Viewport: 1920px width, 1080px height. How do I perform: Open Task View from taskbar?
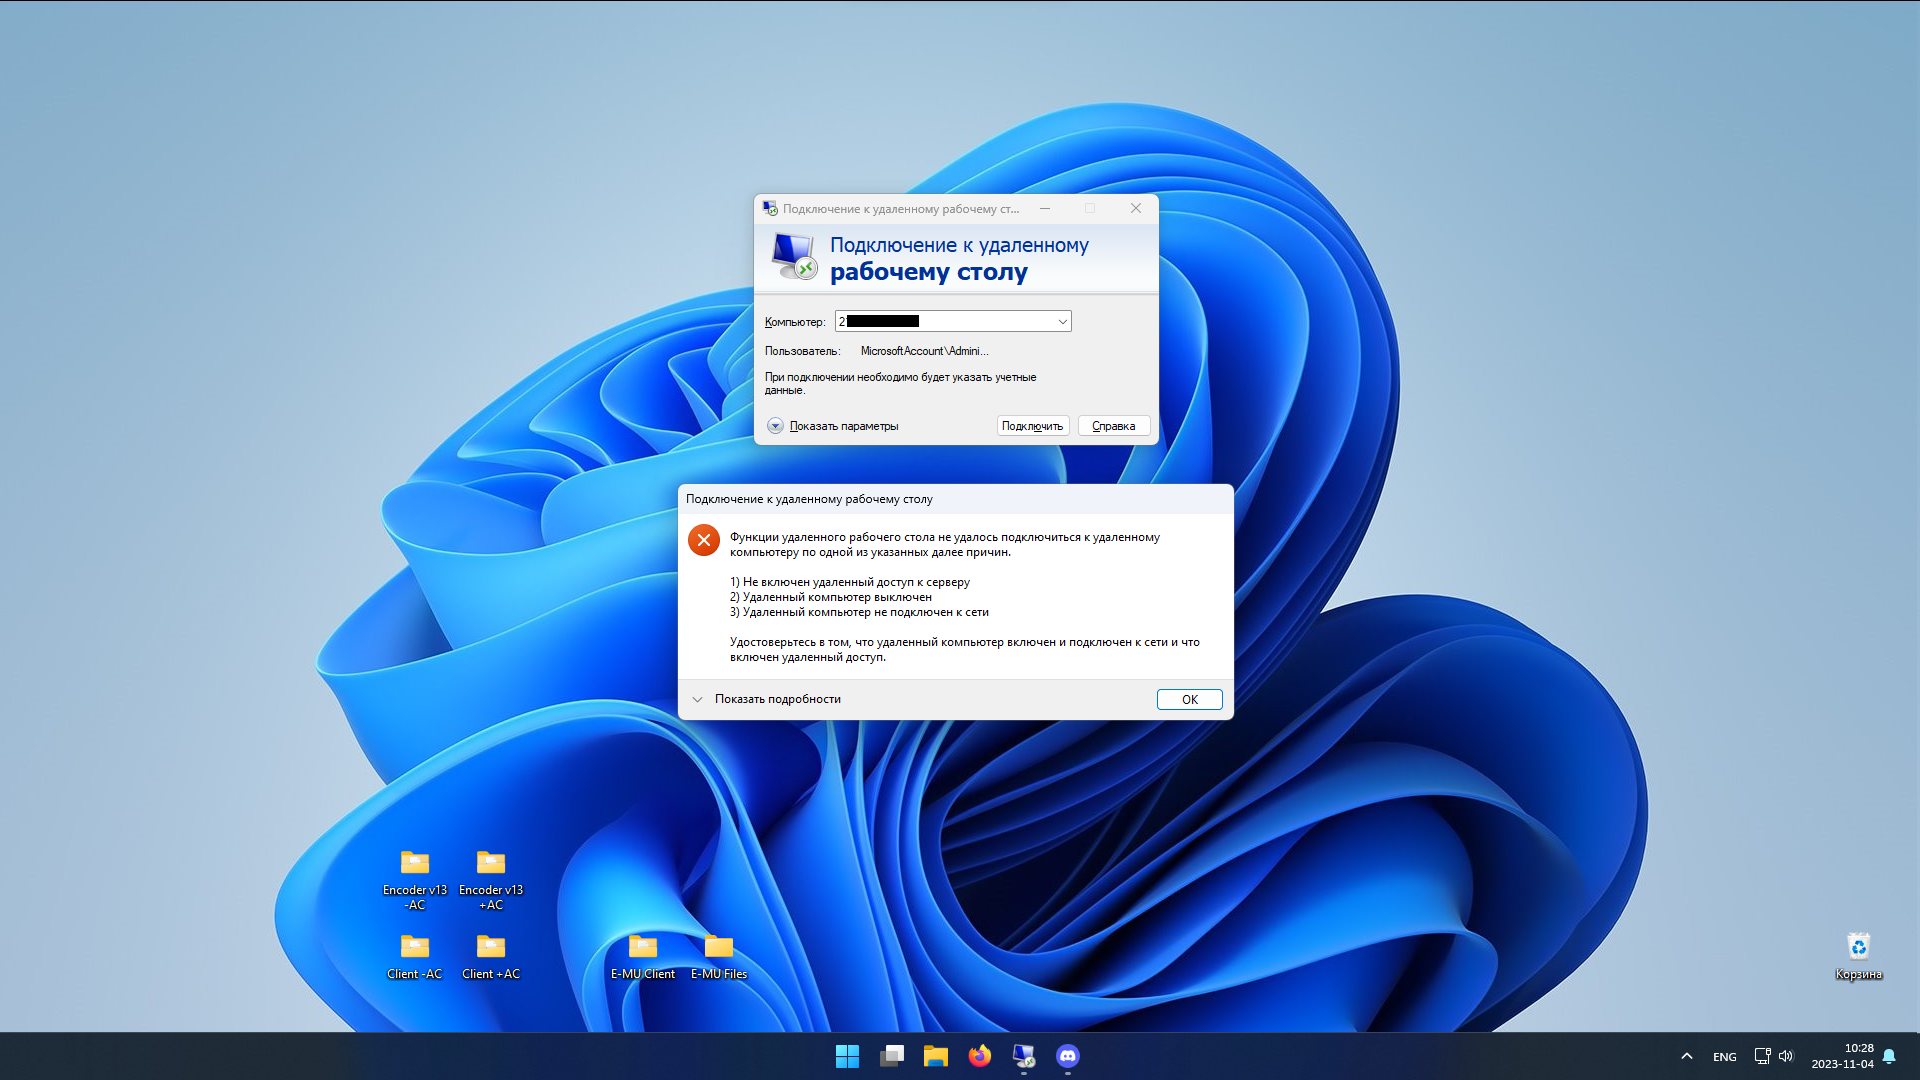[x=892, y=1056]
